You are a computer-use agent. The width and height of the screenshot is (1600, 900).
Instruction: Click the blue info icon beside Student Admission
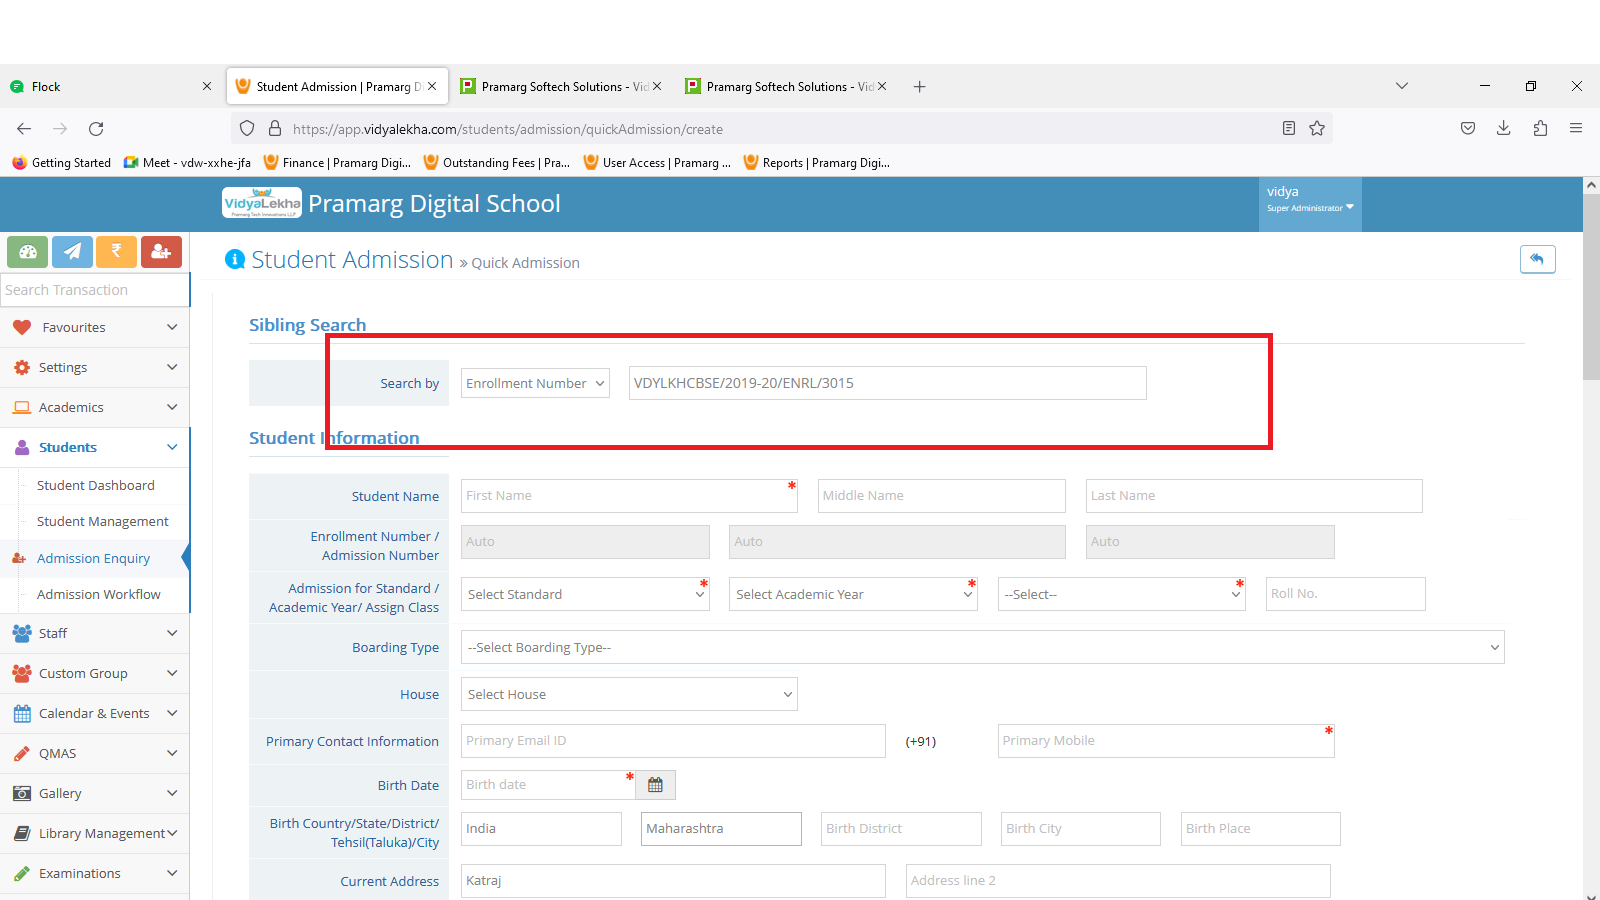235,260
